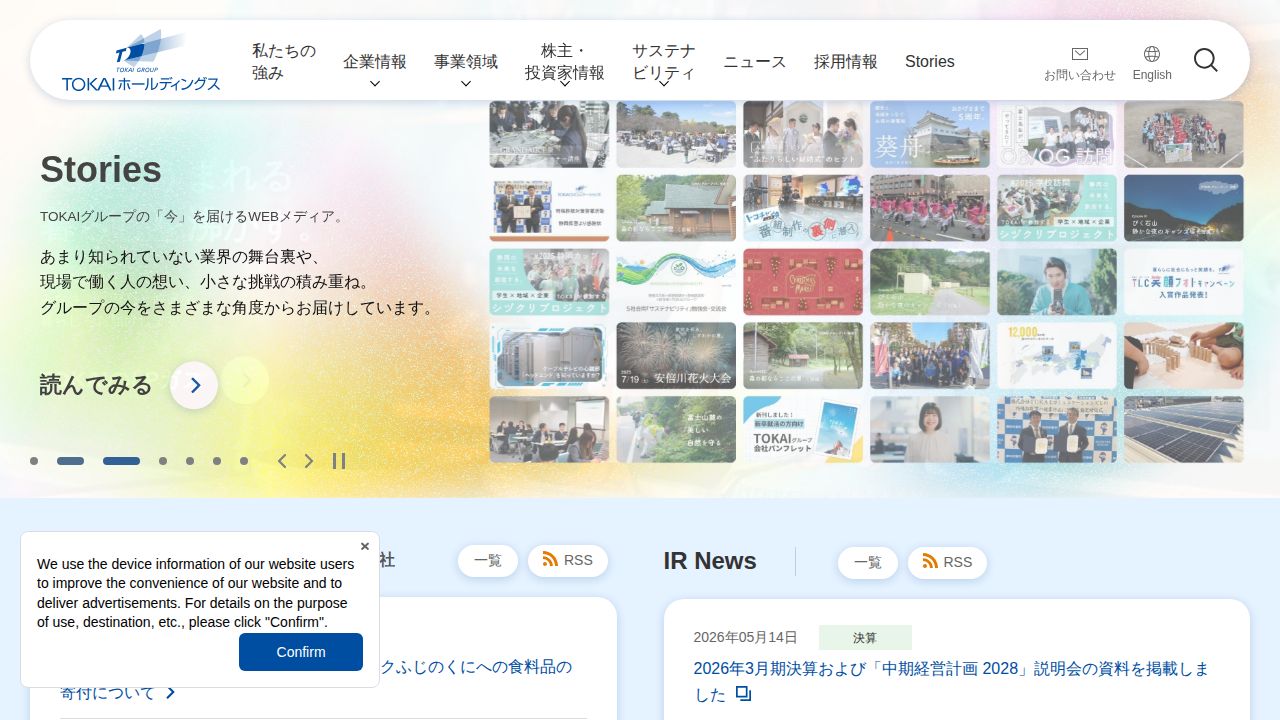Click the IR News heading
This screenshot has height=720, width=1280.
point(710,561)
